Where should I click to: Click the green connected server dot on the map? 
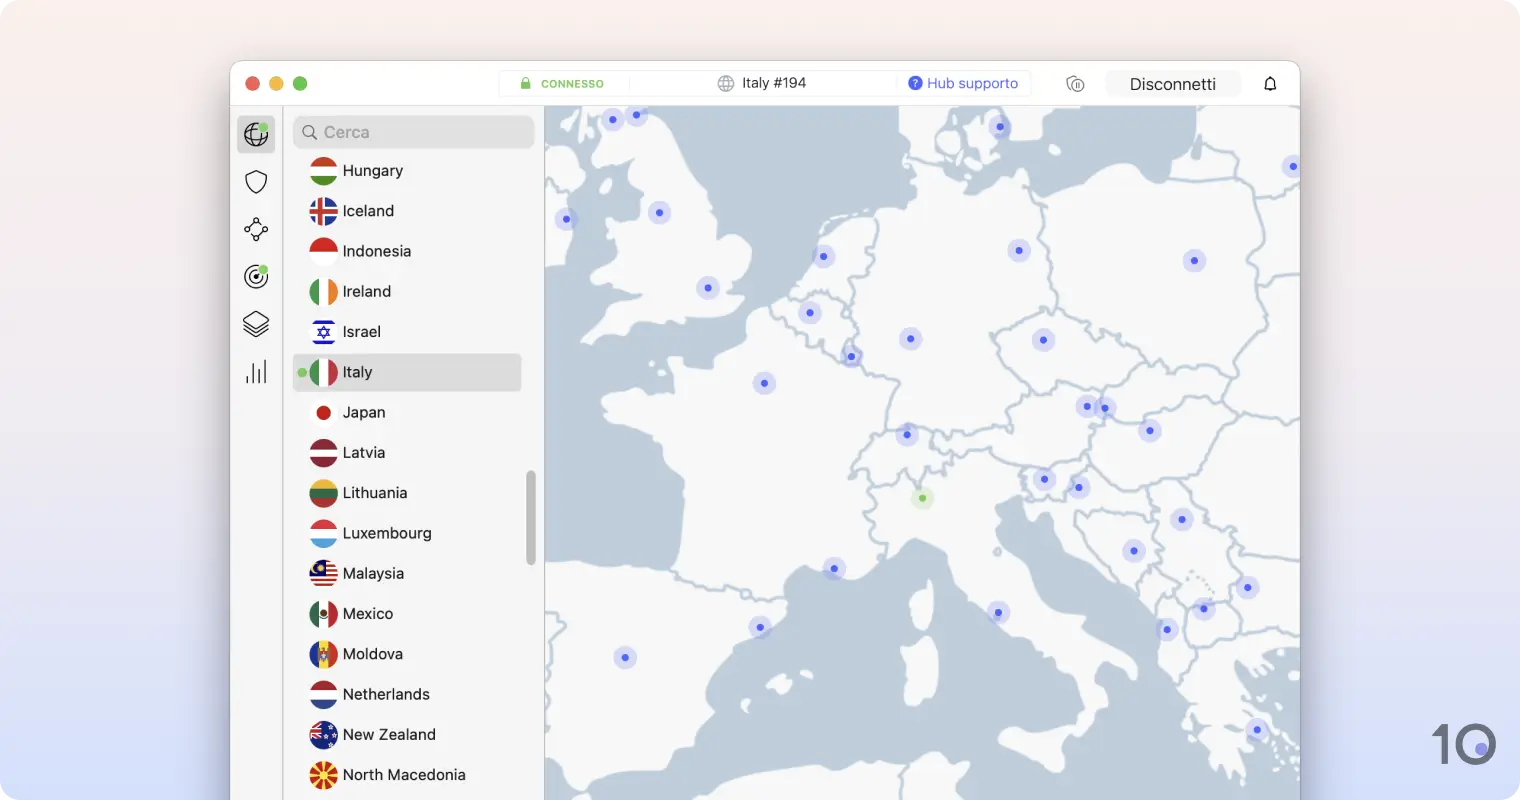point(922,497)
